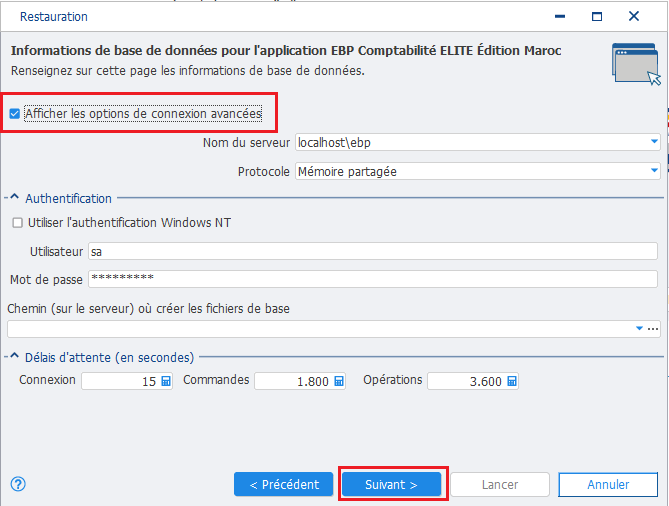Click the Restauration window title

[x=54, y=17]
